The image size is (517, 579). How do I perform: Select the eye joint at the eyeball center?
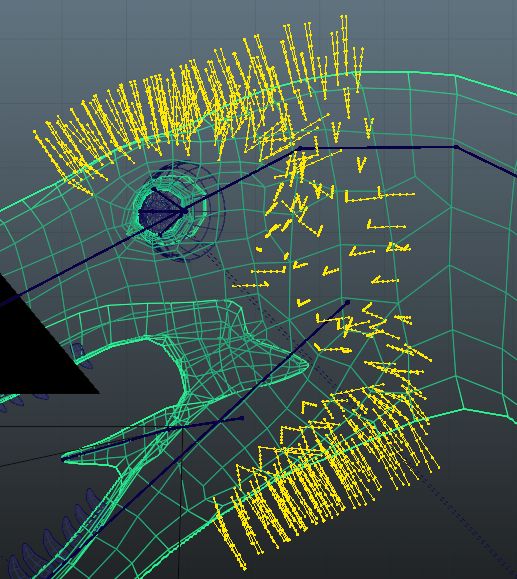(x=184, y=211)
